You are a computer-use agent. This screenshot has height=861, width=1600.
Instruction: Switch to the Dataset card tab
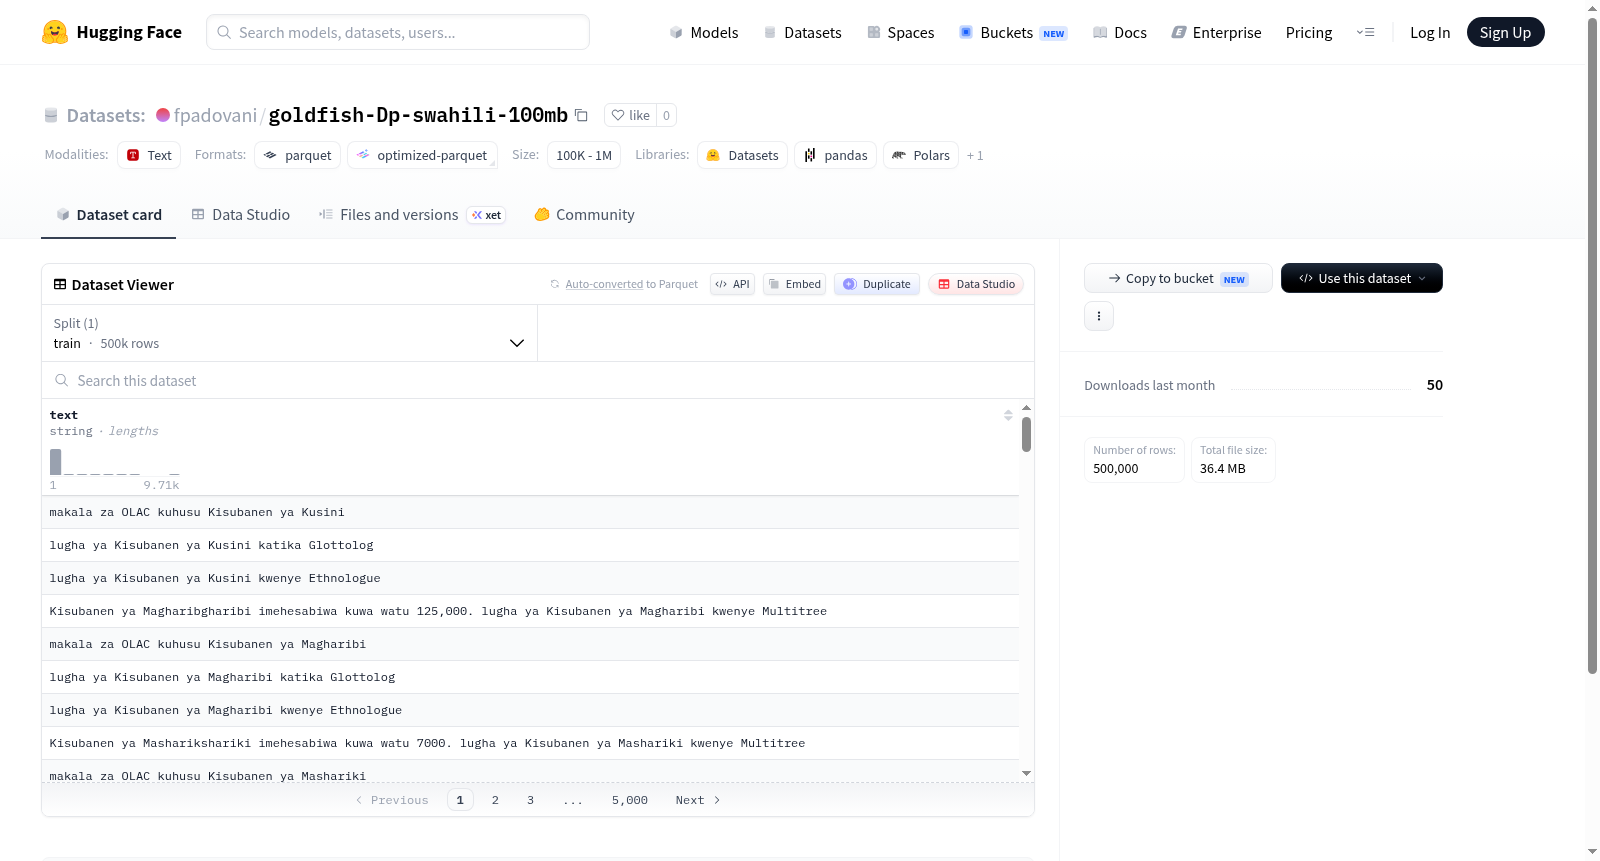pos(109,214)
